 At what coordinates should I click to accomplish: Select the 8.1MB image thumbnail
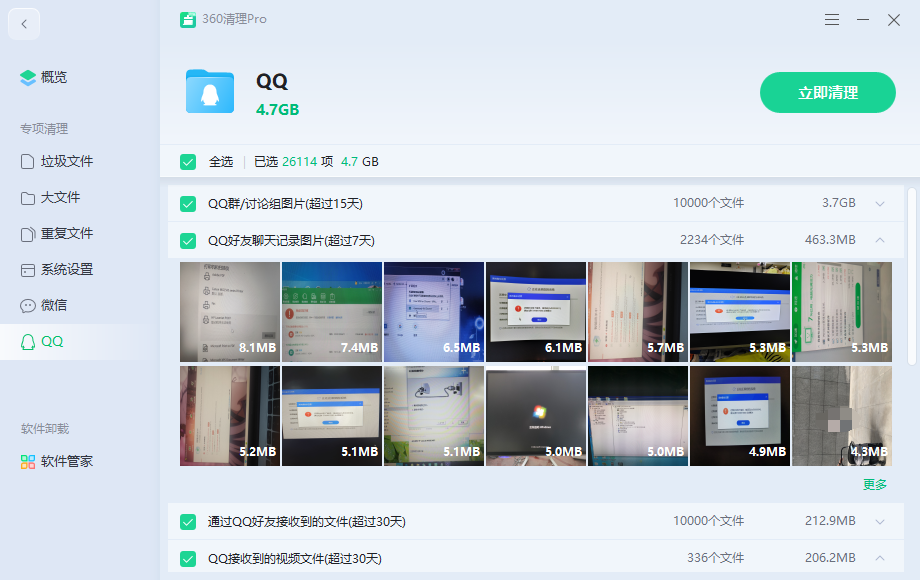pos(230,312)
